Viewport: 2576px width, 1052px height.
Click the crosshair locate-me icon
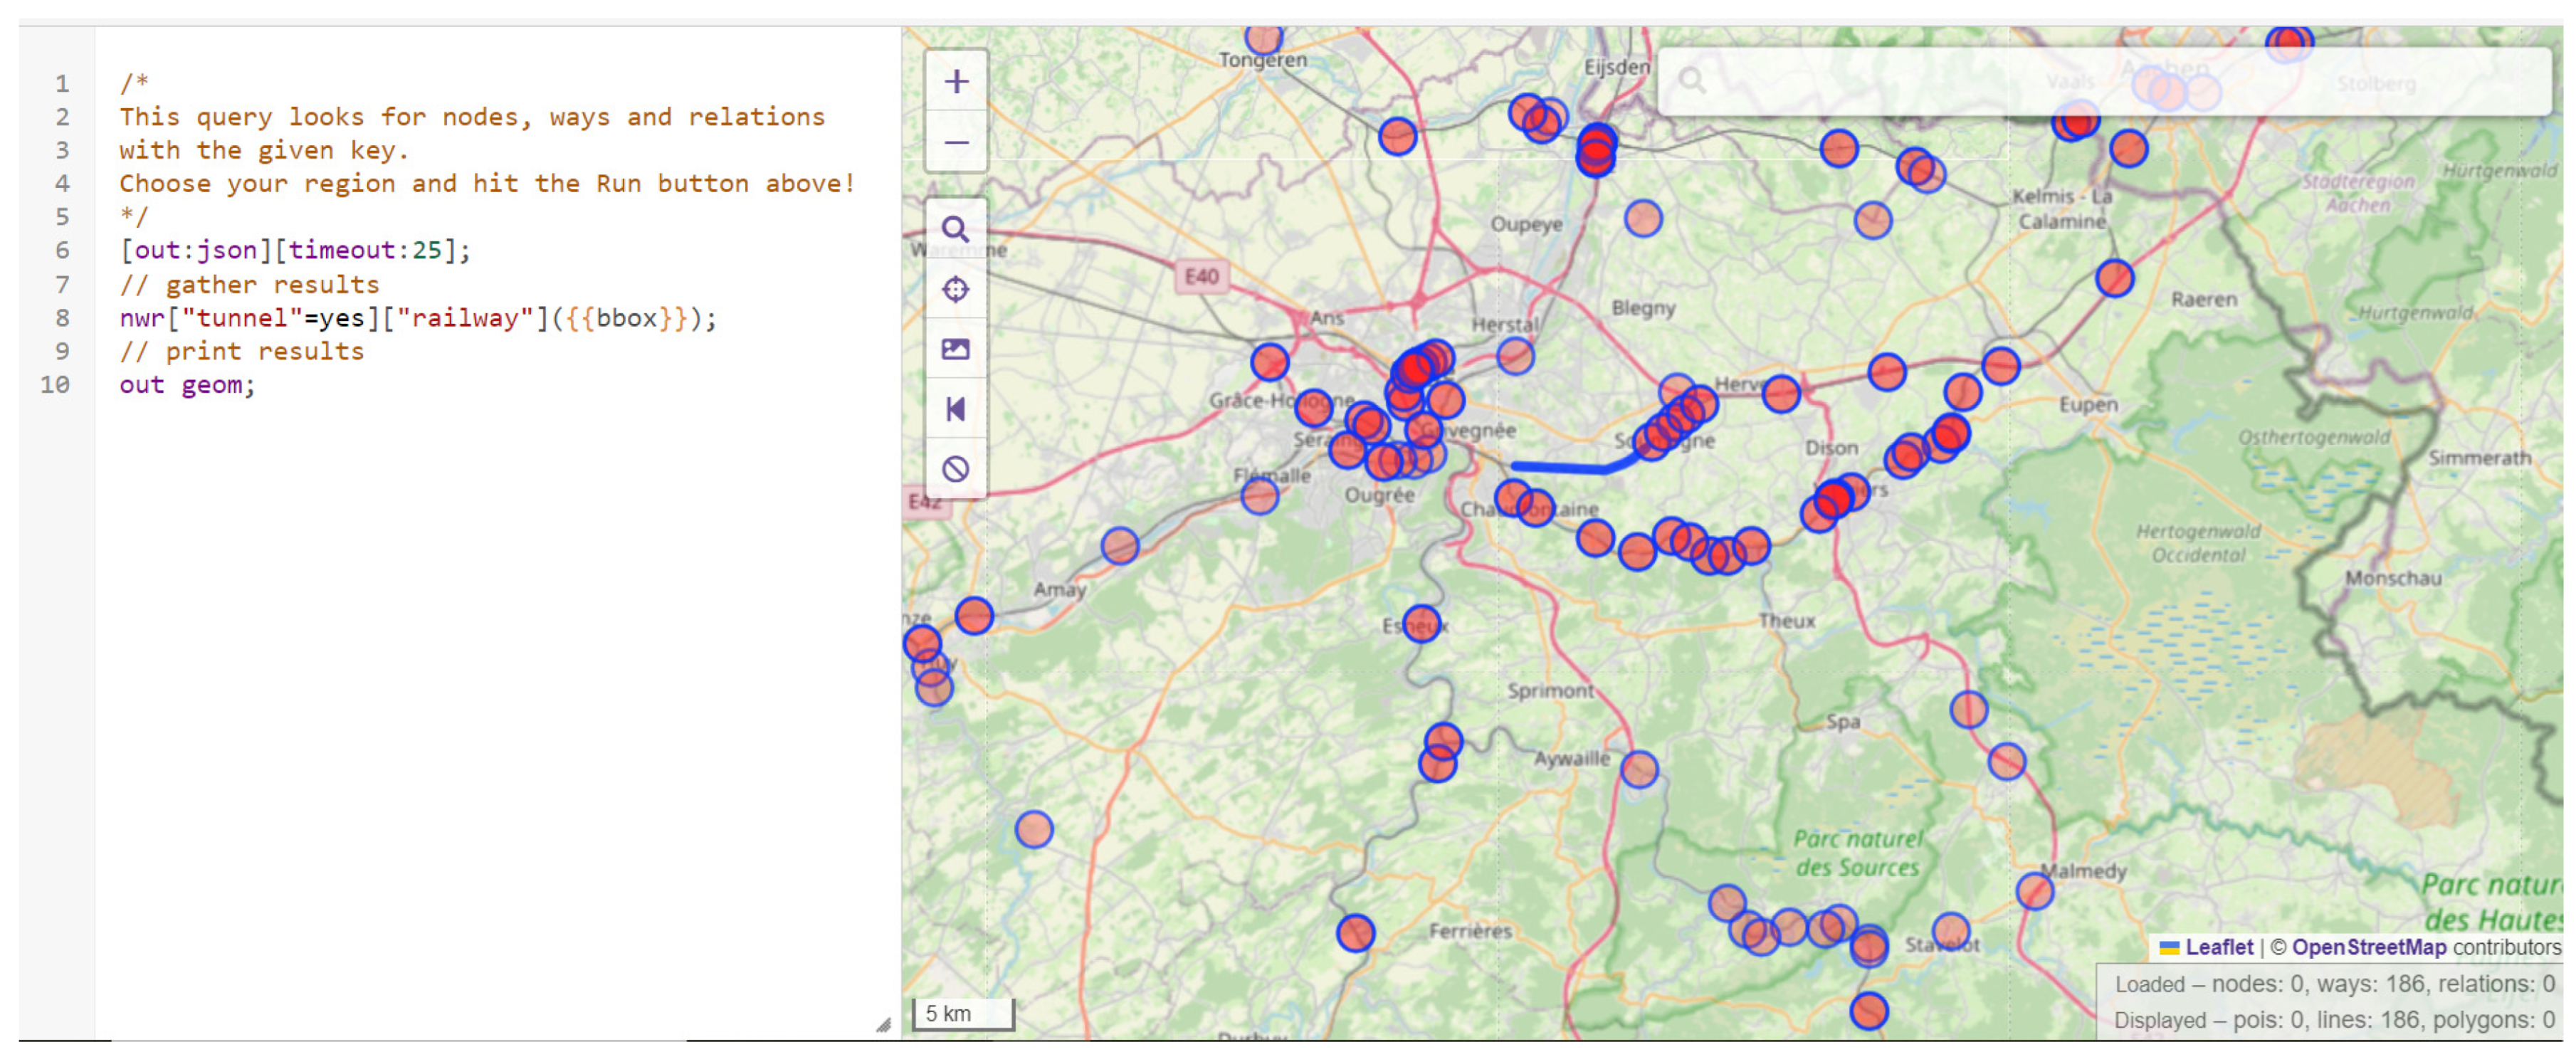(x=956, y=289)
